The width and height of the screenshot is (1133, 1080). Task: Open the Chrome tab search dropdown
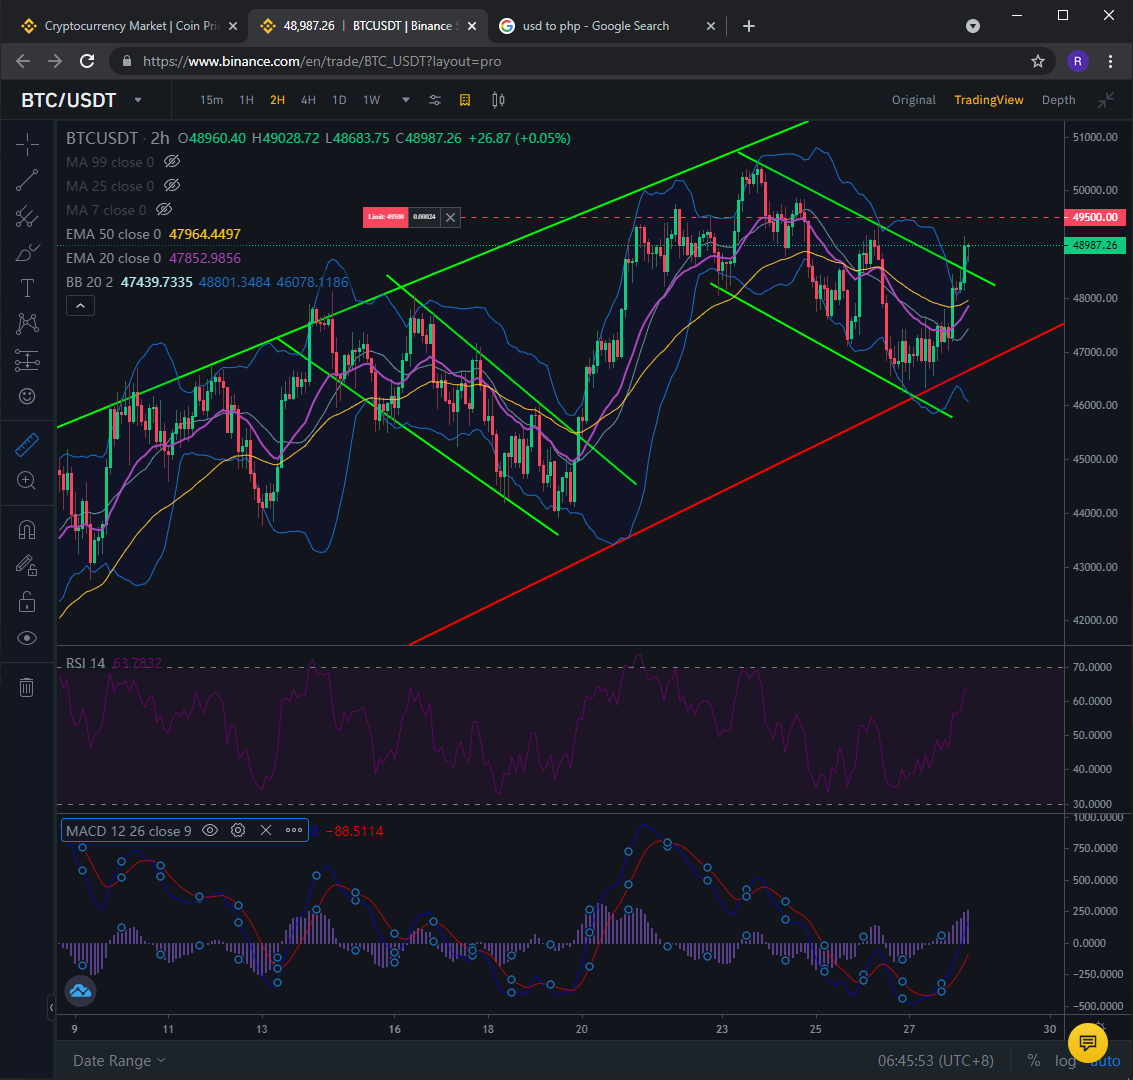pyautogui.click(x=973, y=26)
